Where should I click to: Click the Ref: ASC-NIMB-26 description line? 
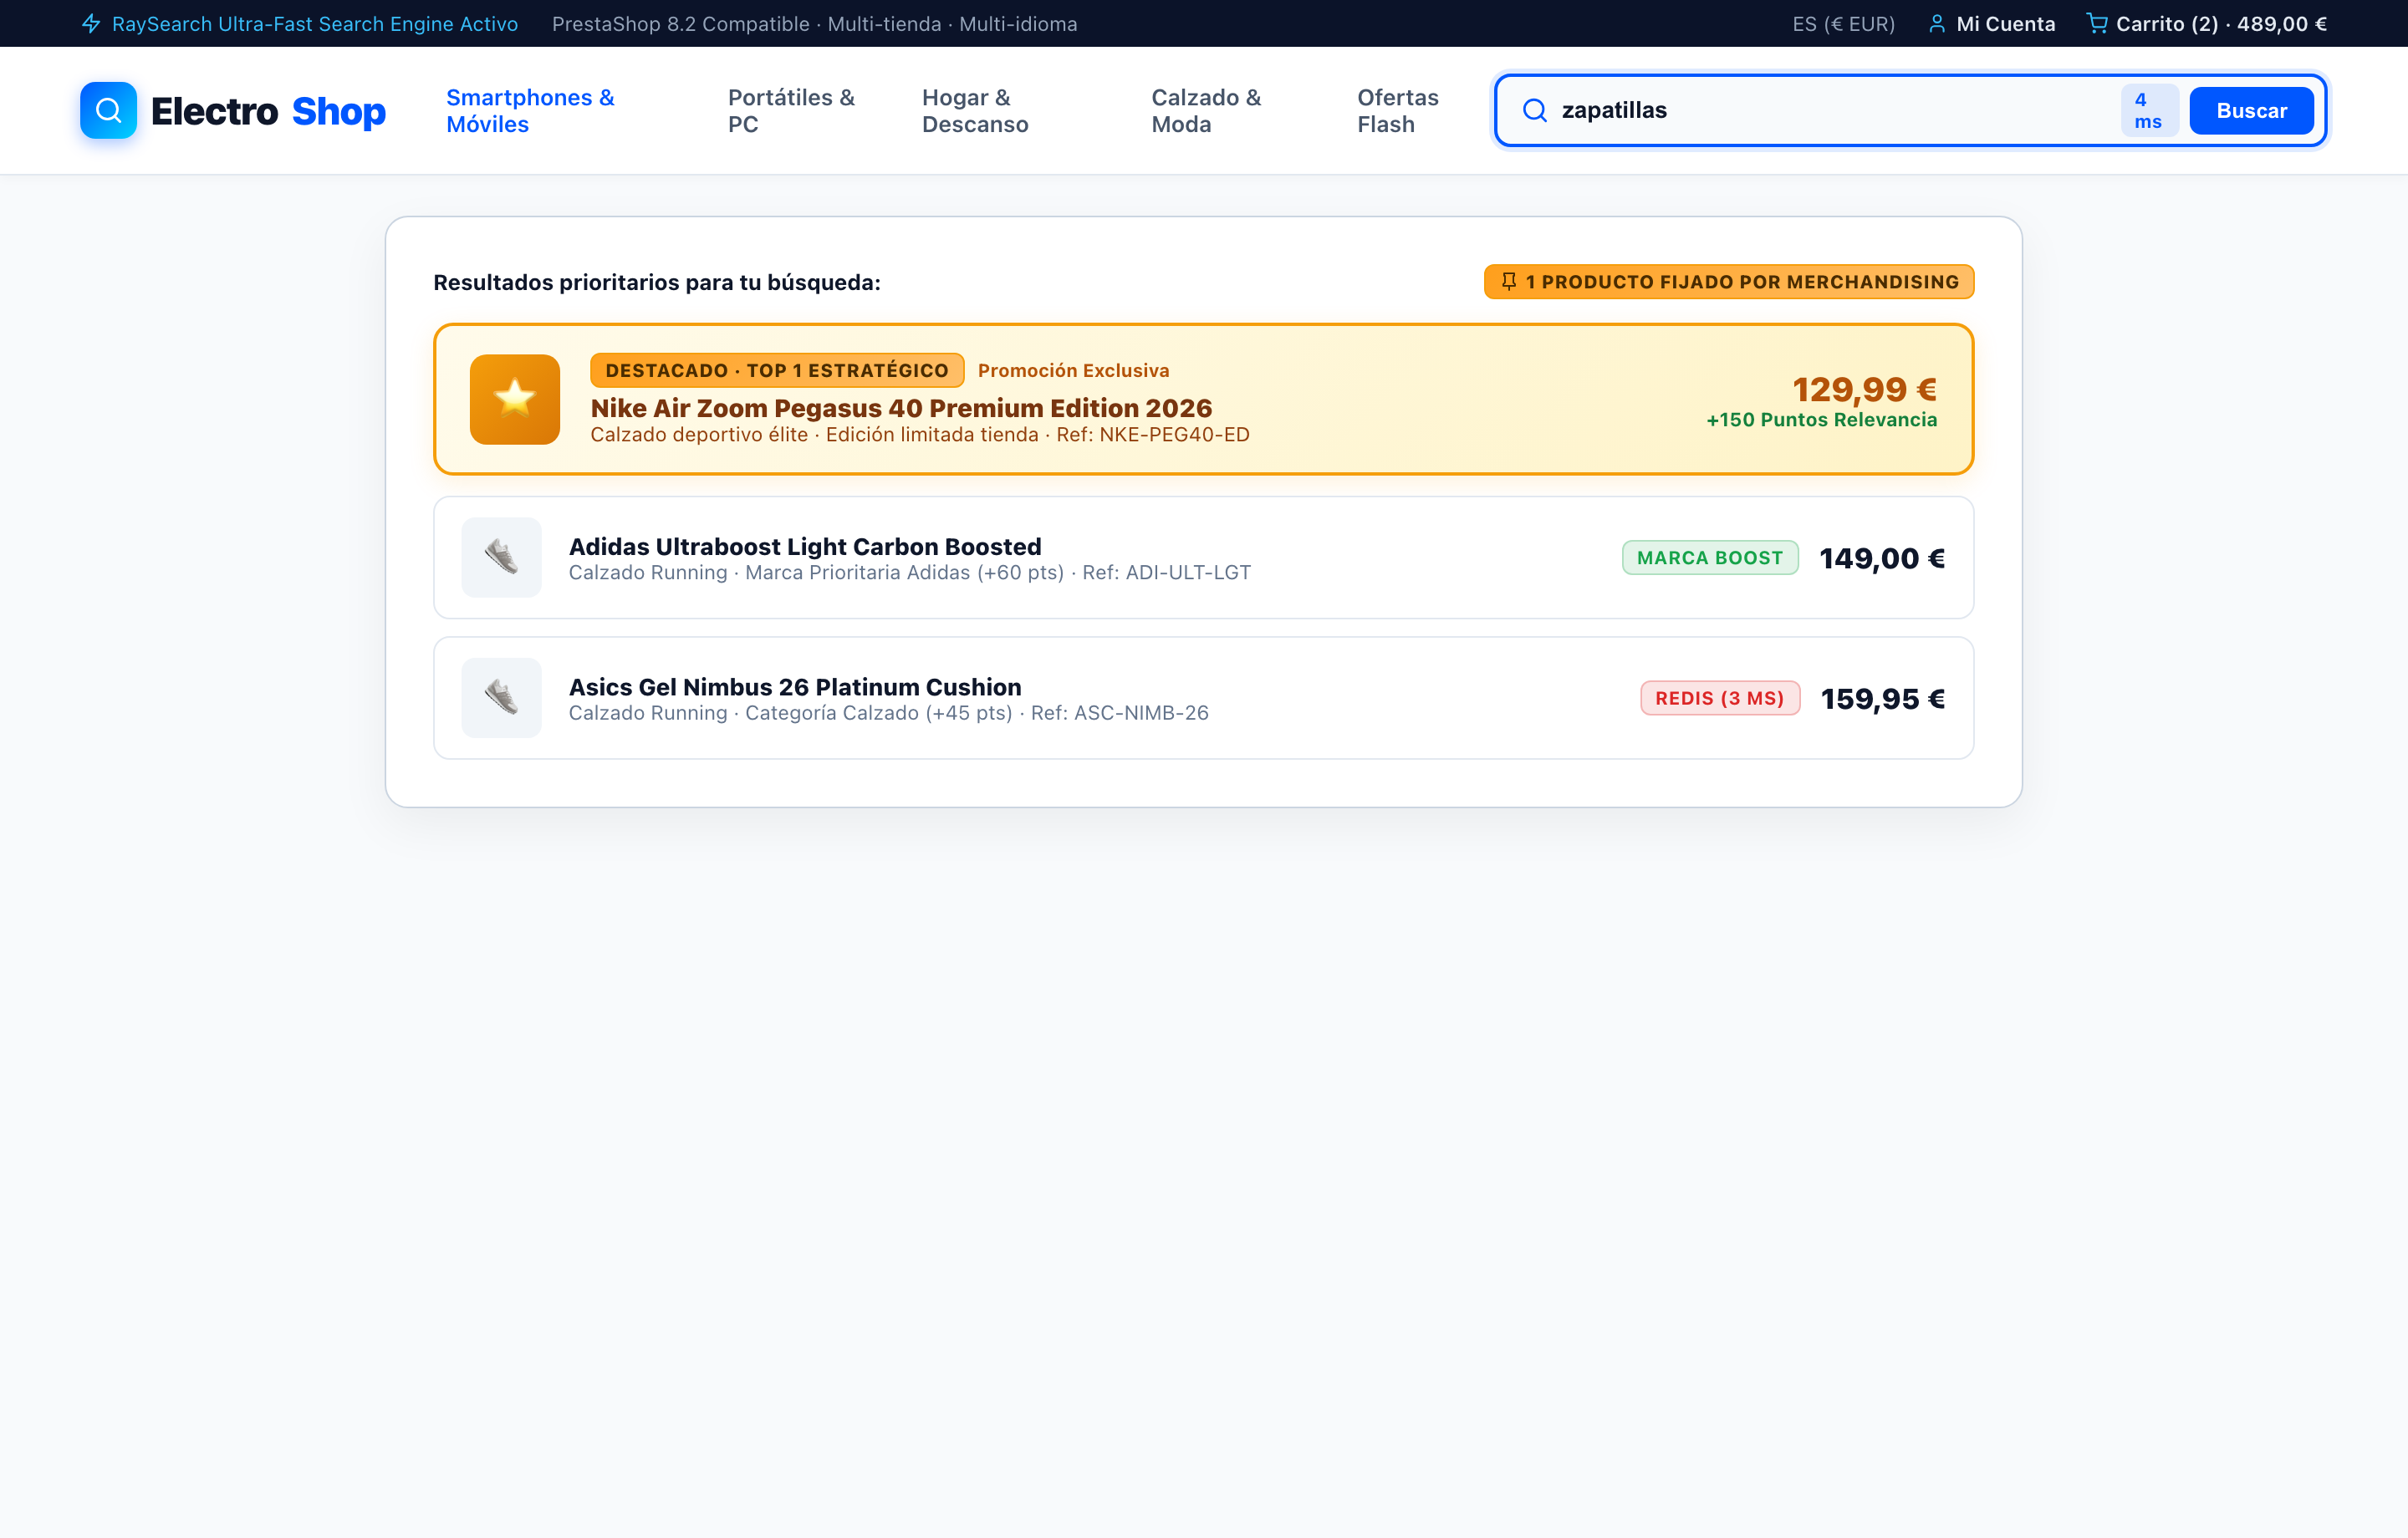889,713
